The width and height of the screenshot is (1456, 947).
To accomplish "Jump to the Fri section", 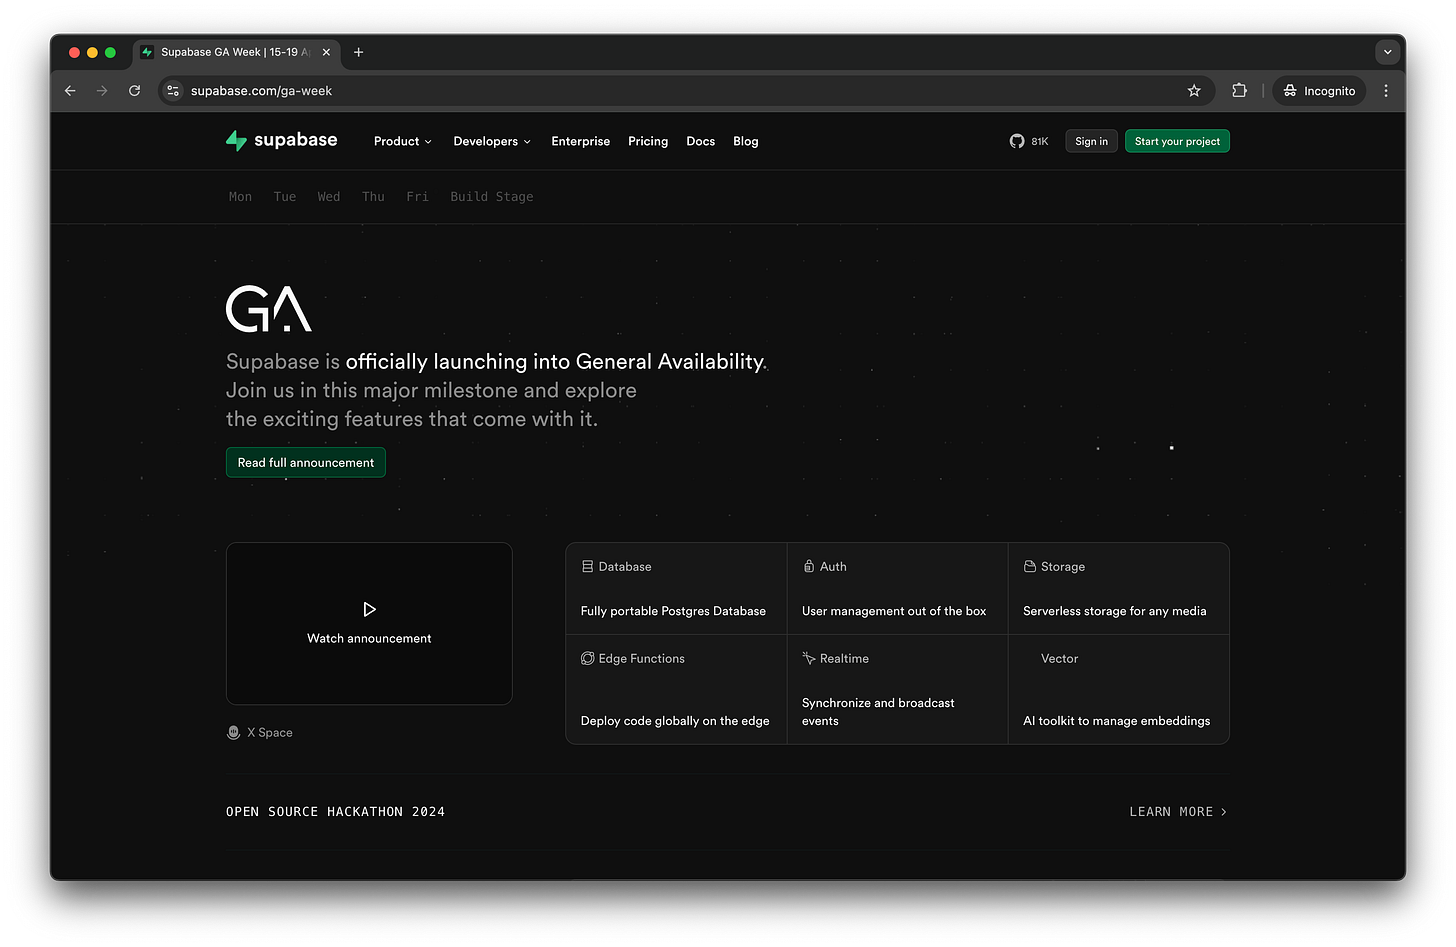I will (x=417, y=197).
